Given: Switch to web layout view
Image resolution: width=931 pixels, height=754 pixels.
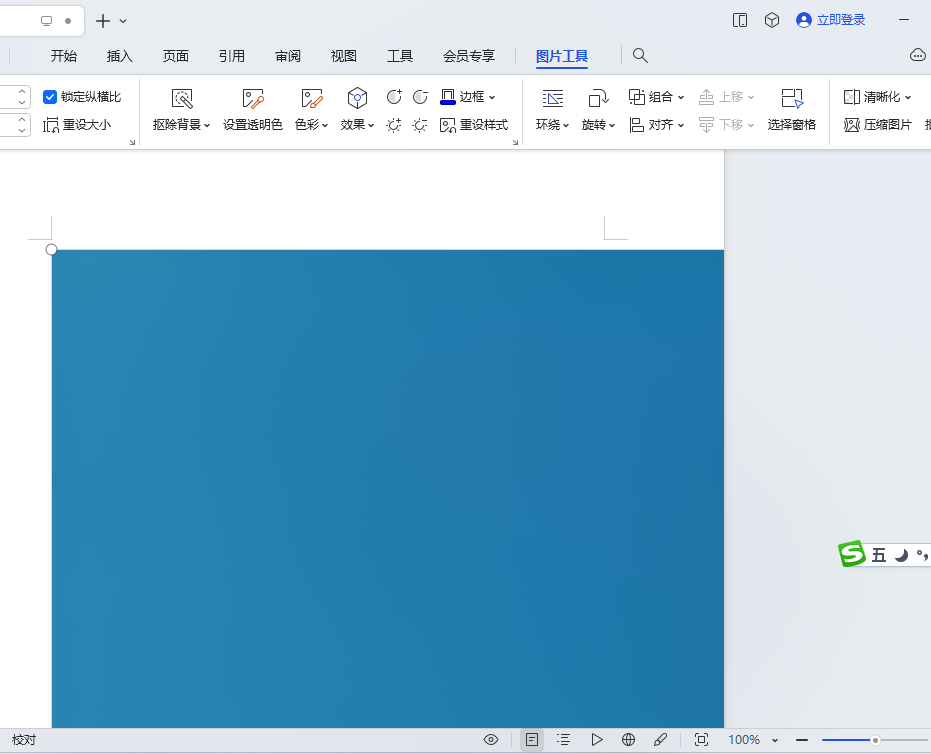Looking at the screenshot, I should [628, 740].
